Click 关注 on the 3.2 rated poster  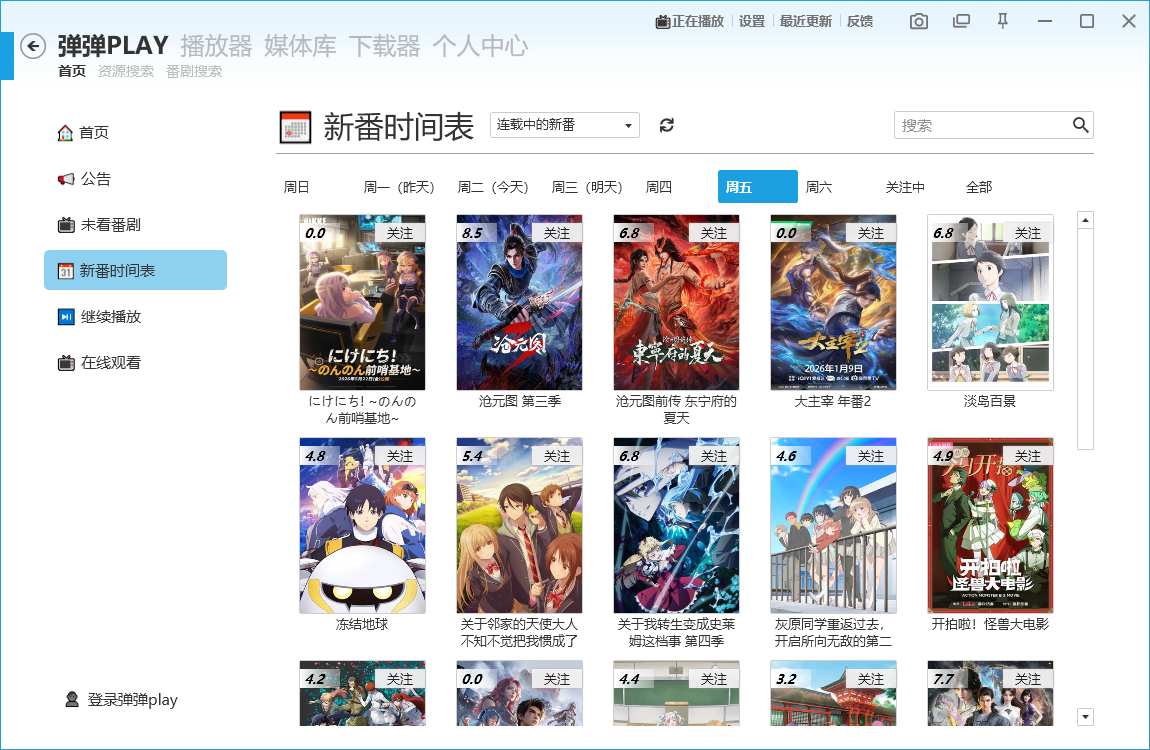pos(871,679)
